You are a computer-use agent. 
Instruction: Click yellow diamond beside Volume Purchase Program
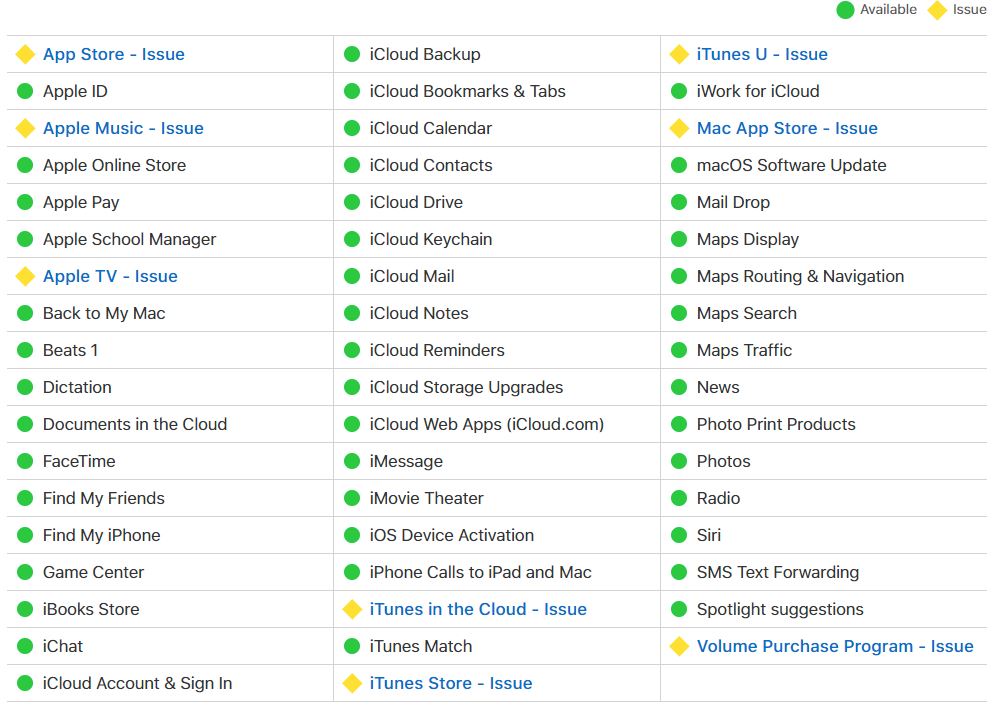(x=679, y=646)
